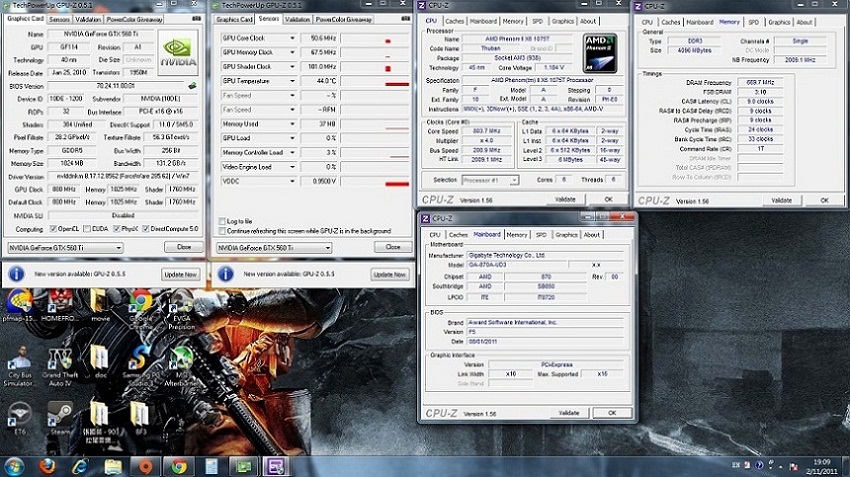850x477 pixels.
Task: Click screenshot camera icon in Graphics Card GPU-Z window
Action: (x=196, y=18)
